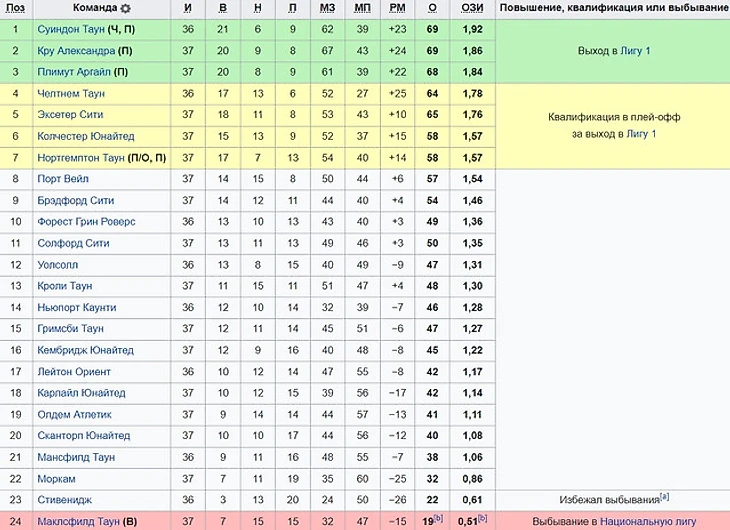Go to Кембридж Юнайтед page
730x530 pixels.
click(85, 350)
